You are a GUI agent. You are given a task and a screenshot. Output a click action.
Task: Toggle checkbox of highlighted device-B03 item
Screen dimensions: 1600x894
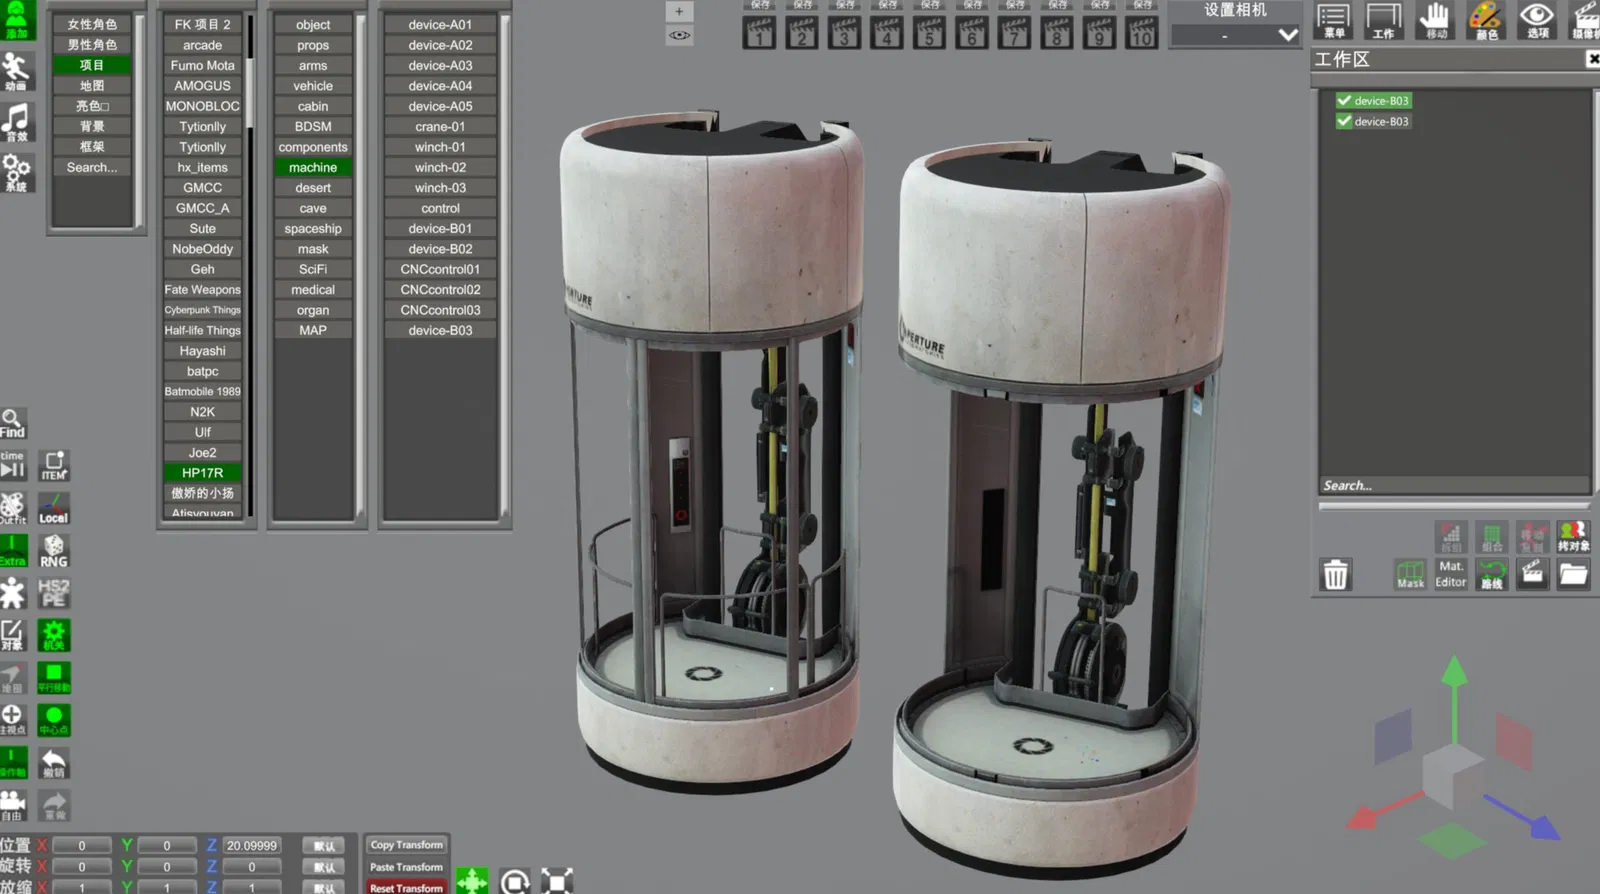pyautogui.click(x=1344, y=101)
